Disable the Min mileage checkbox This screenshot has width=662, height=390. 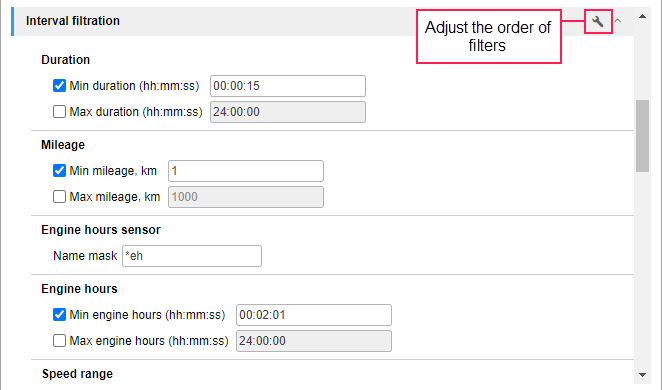(x=60, y=171)
